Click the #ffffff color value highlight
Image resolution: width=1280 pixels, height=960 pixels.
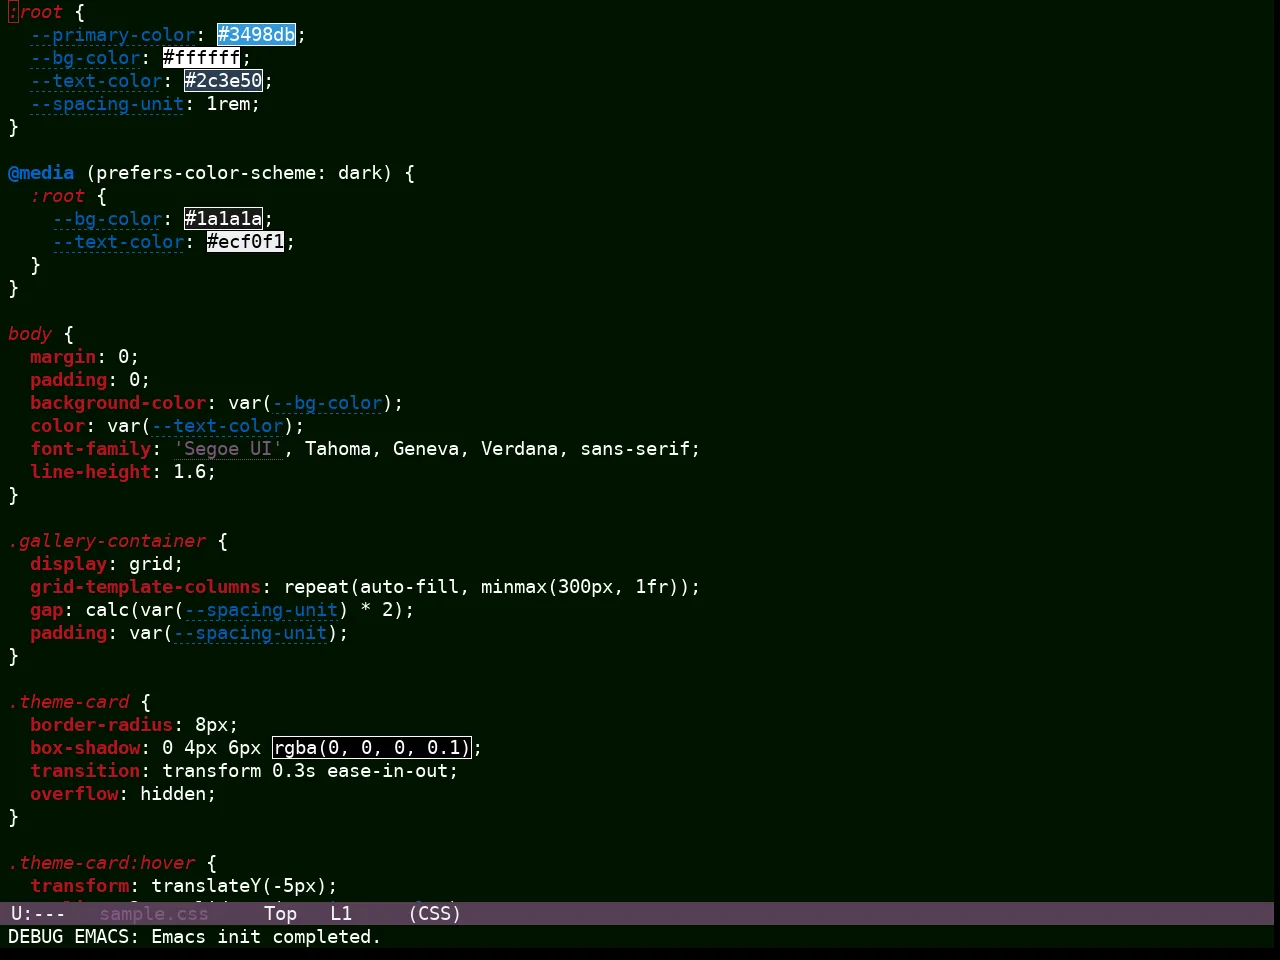[x=202, y=58]
